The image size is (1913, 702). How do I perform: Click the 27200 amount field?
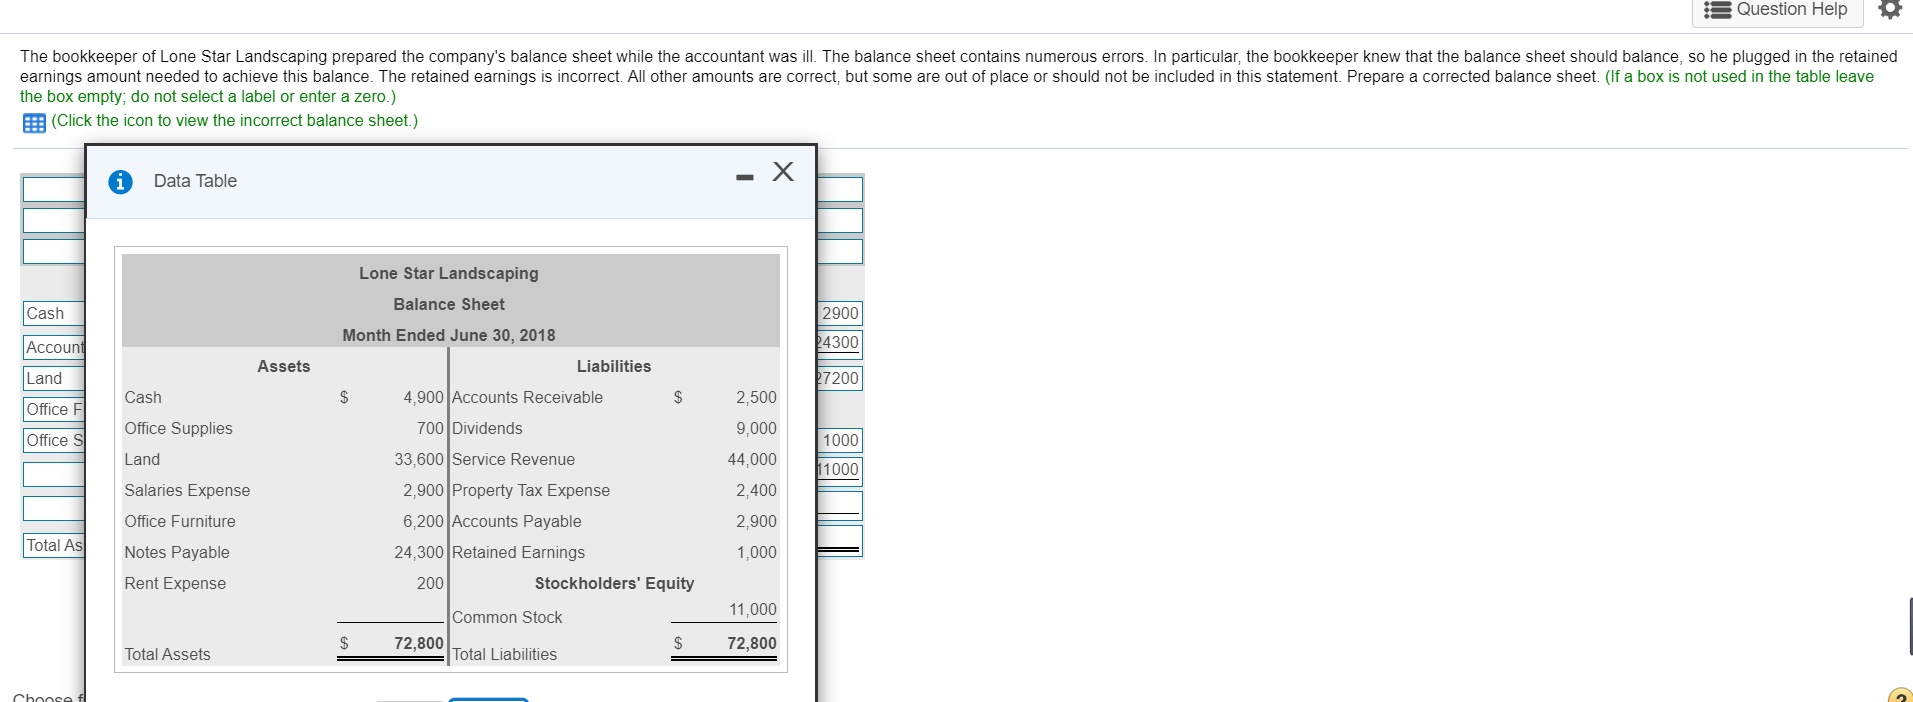(840, 378)
